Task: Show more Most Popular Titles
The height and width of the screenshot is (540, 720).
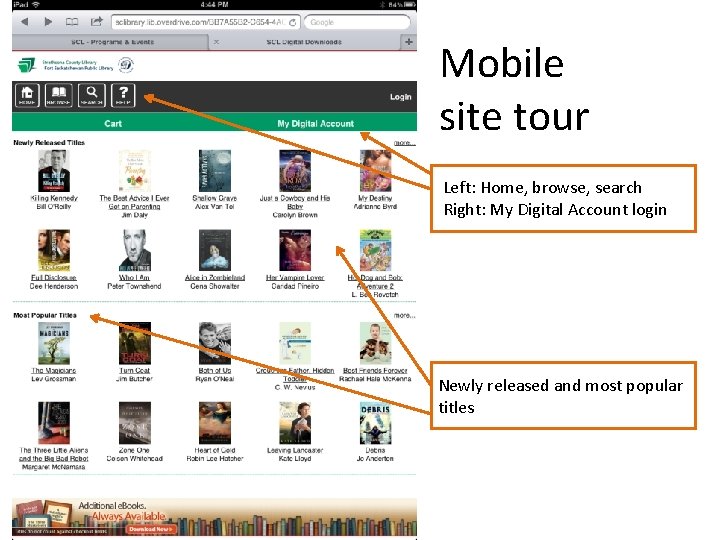Action: [x=405, y=315]
